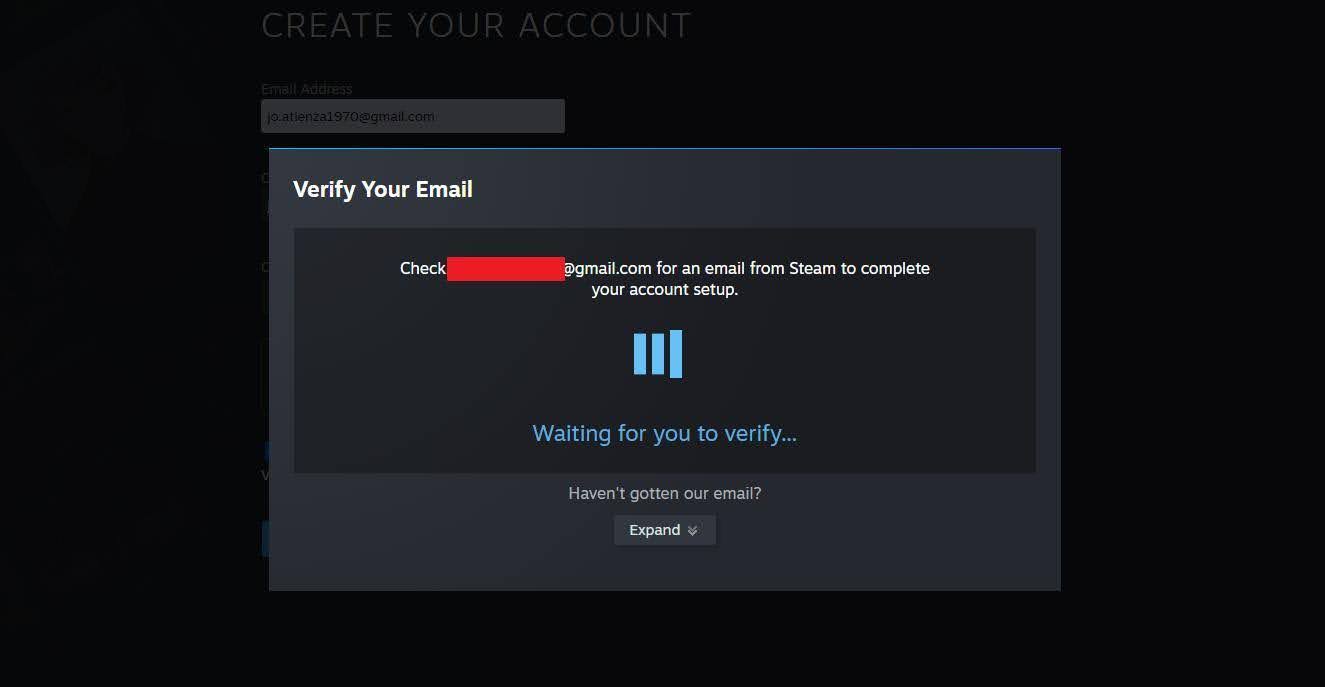Click the double-chevron icon on Expand
This screenshot has width=1325, height=687.
692,531
